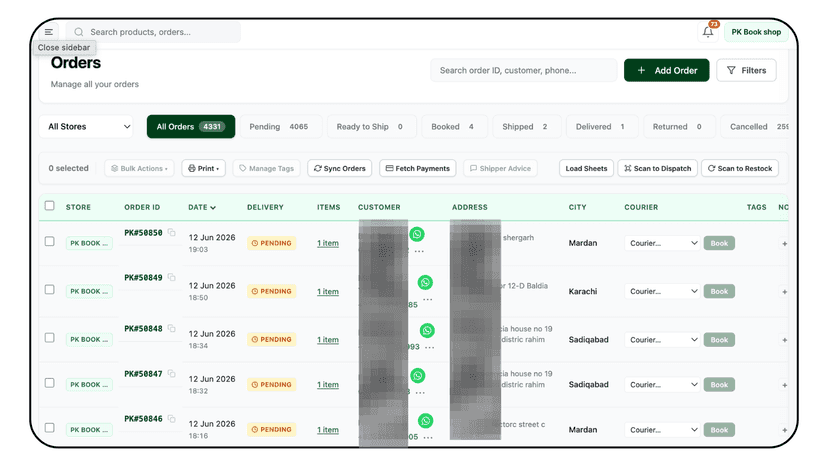Click Scan to Dispatch button

pyautogui.click(x=657, y=169)
